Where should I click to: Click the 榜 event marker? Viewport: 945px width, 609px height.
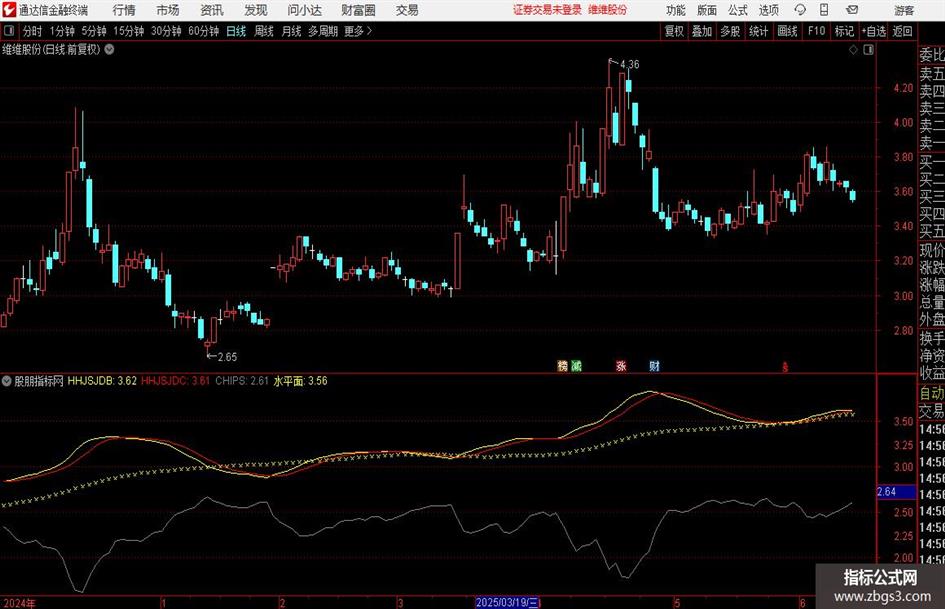[x=562, y=365]
